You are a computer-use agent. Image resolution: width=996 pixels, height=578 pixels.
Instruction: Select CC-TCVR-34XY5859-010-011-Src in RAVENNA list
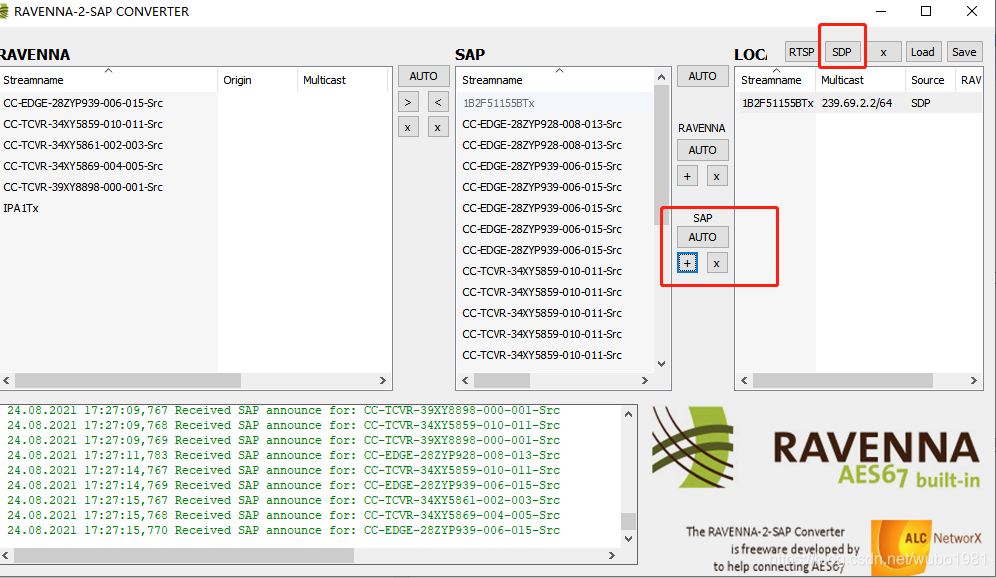coord(83,124)
